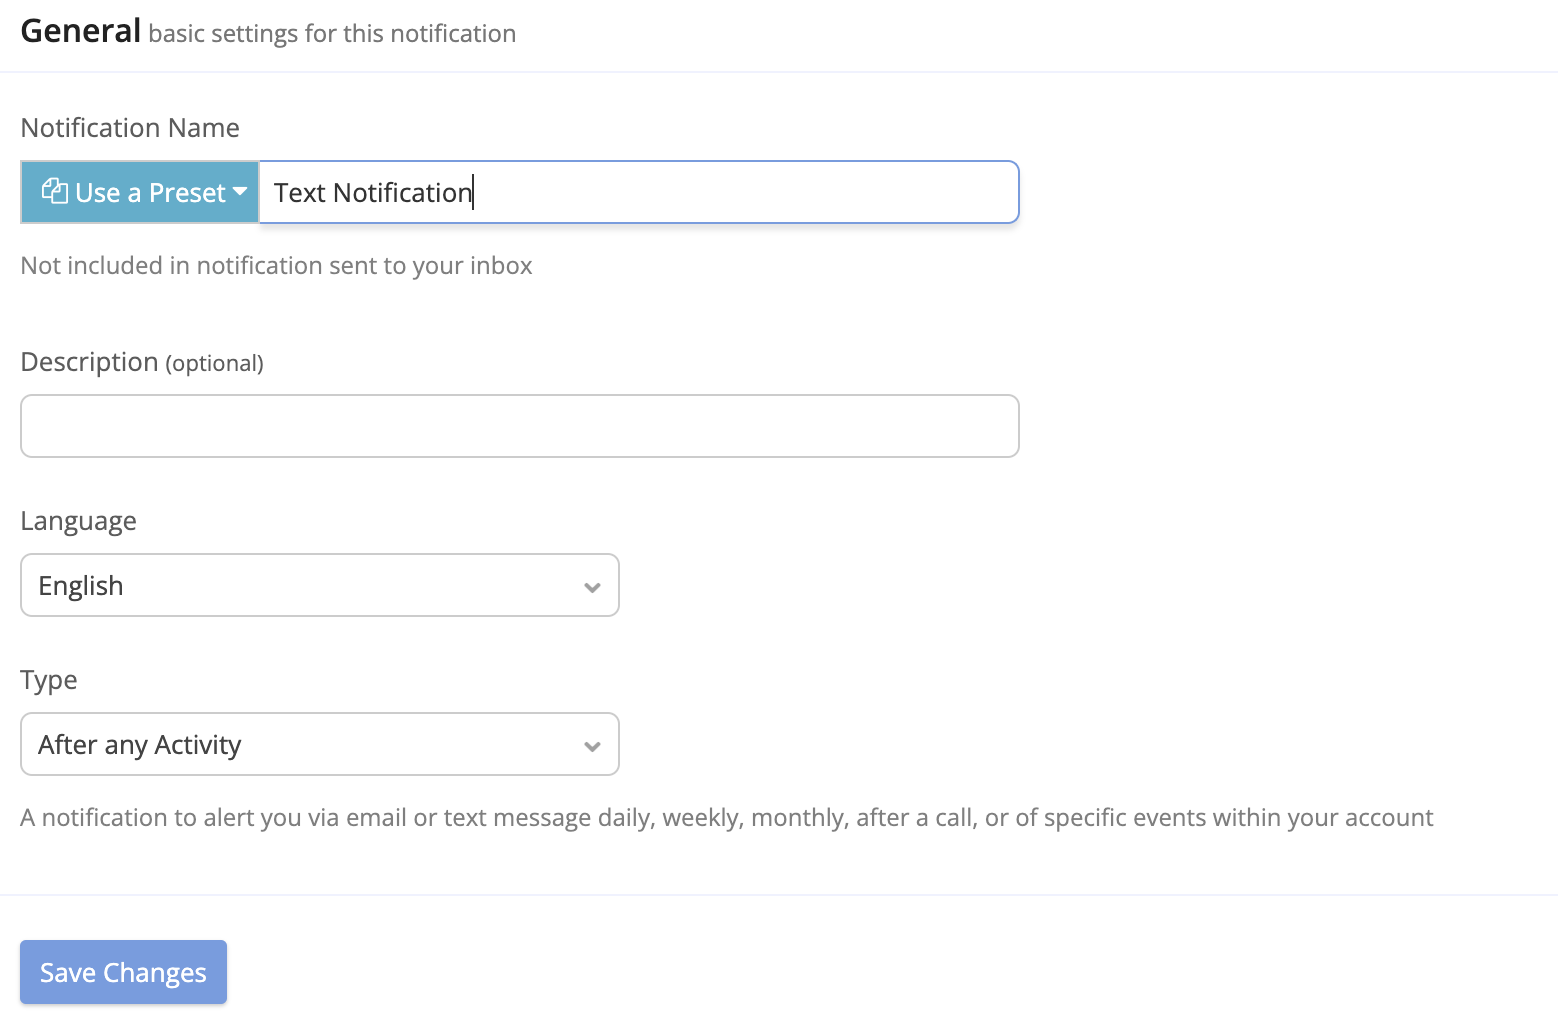Place cursor after Text Notification text
The height and width of the screenshot is (1018, 1558).
click(x=474, y=192)
